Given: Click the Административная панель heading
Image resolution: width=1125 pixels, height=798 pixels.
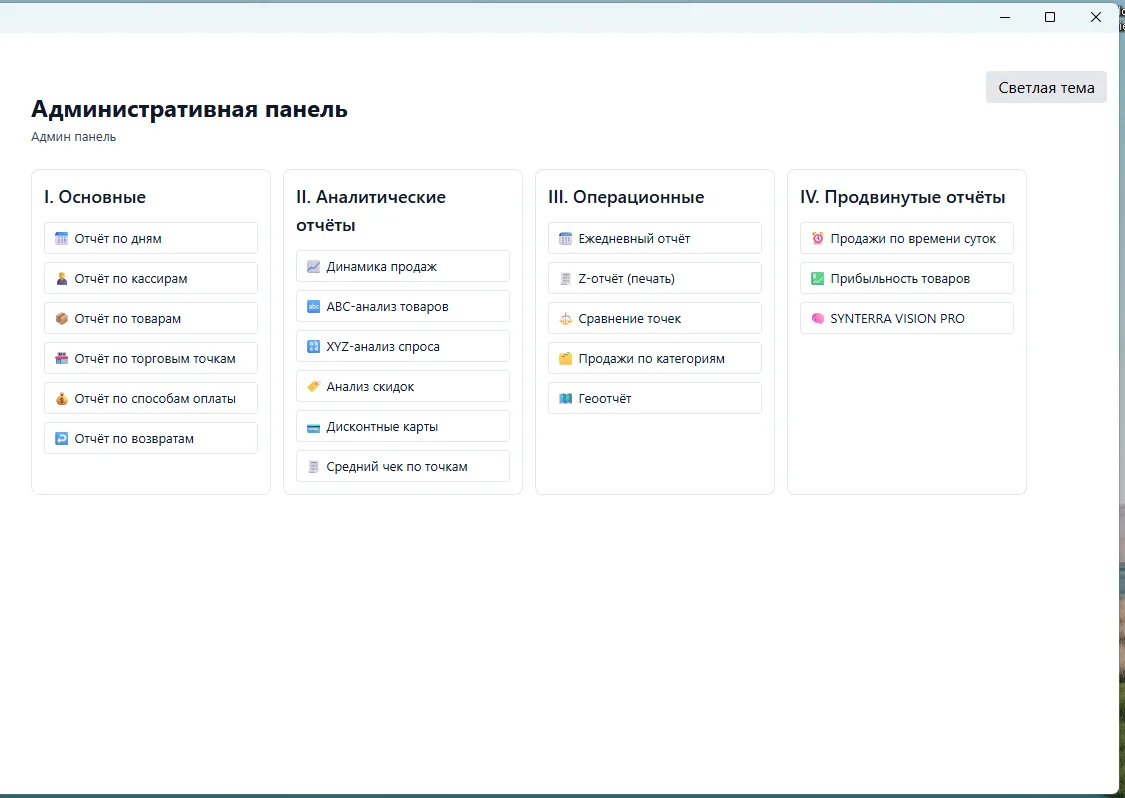Looking at the screenshot, I should click(x=189, y=109).
